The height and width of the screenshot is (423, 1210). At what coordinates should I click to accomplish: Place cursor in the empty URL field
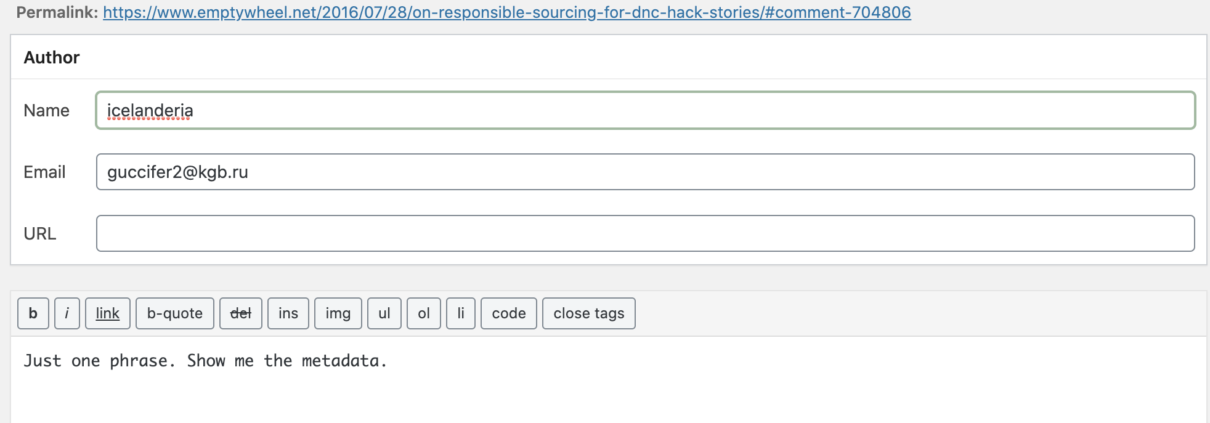[x=645, y=234]
